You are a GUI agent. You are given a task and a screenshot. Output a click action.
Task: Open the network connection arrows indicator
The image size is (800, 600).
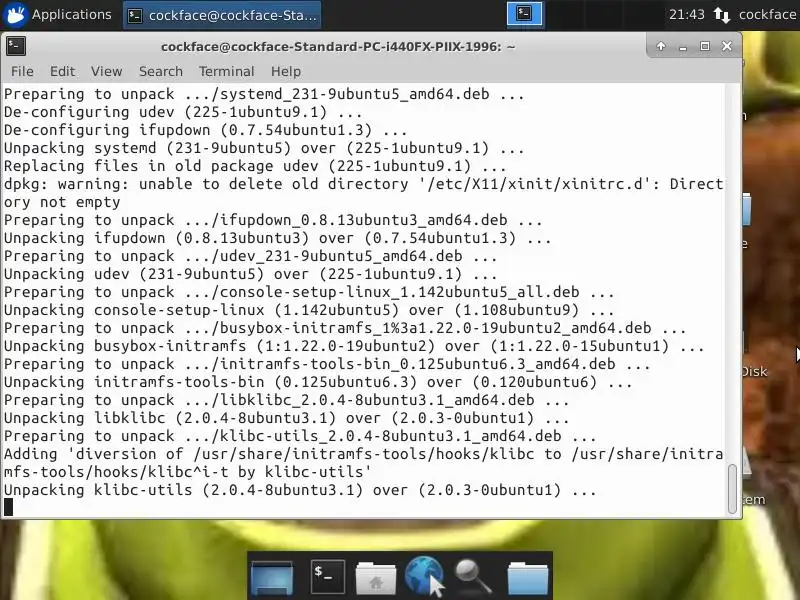tap(721, 14)
